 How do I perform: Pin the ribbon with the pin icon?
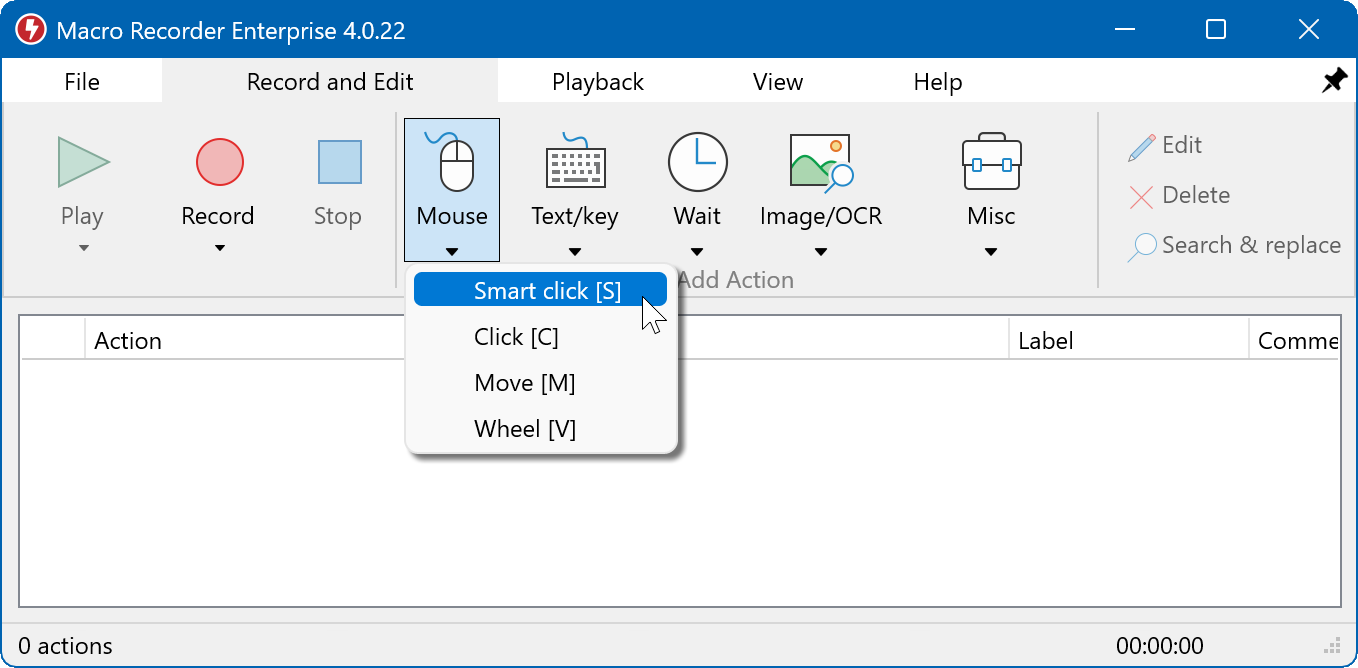click(x=1334, y=81)
